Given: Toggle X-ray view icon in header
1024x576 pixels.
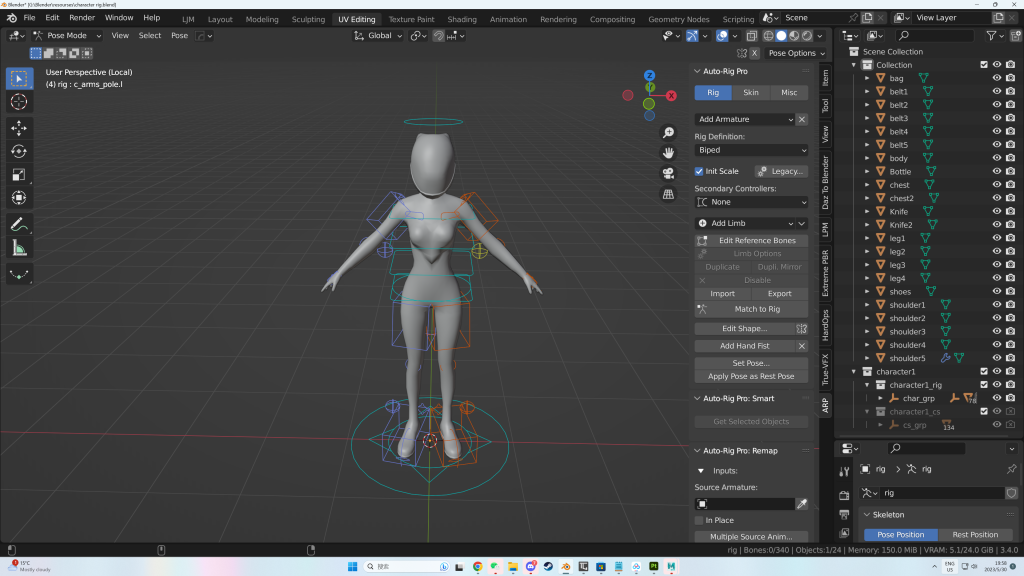Looking at the screenshot, I should (752, 36).
